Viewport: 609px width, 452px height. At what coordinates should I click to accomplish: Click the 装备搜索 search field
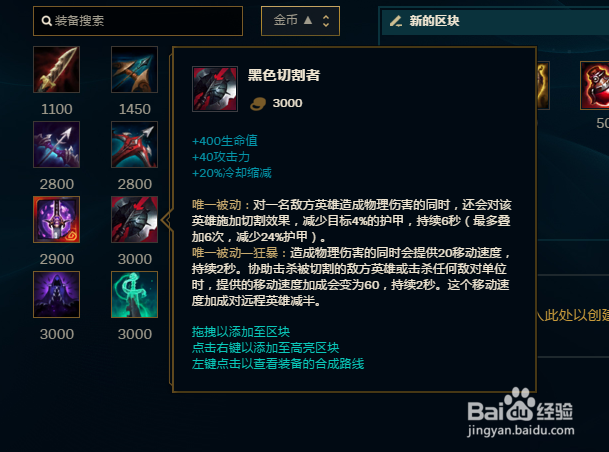coord(138,21)
